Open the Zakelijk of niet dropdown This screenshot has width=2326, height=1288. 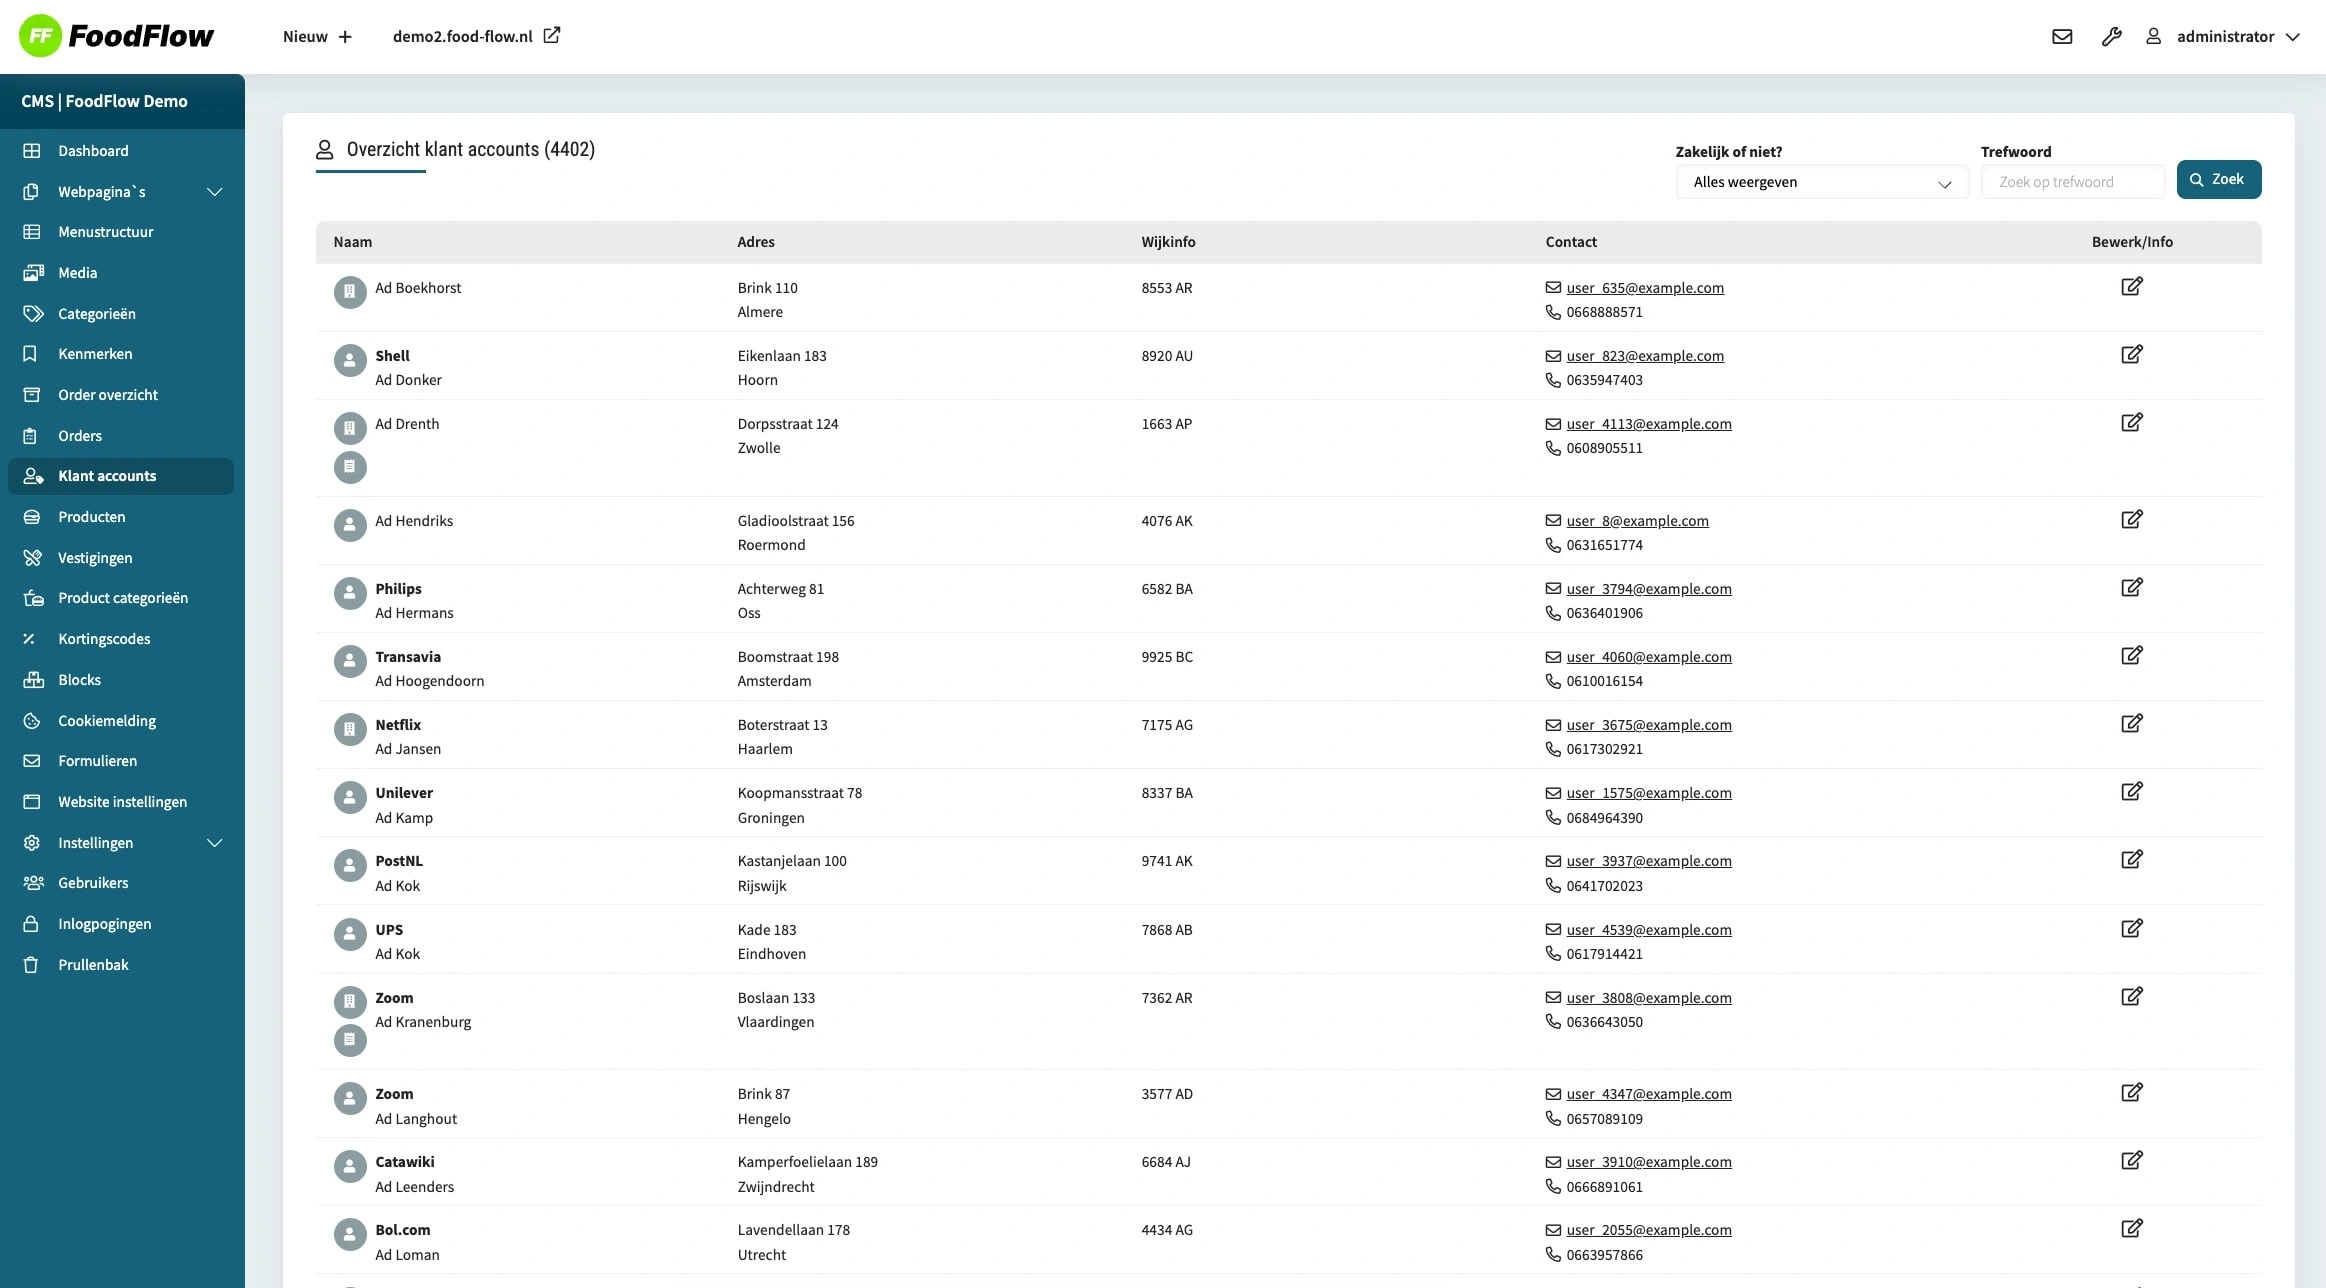coord(1821,182)
